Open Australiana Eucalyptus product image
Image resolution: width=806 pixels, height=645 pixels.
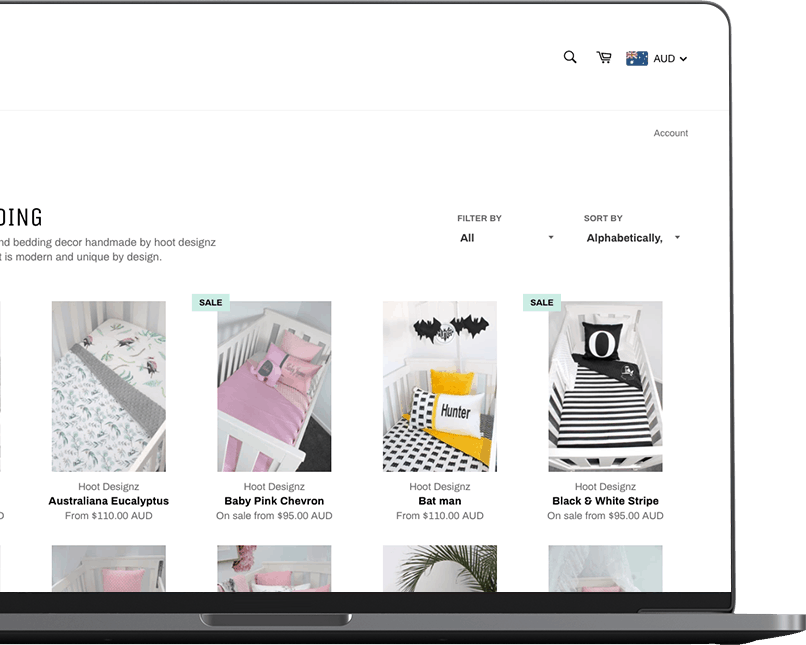pos(108,386)
